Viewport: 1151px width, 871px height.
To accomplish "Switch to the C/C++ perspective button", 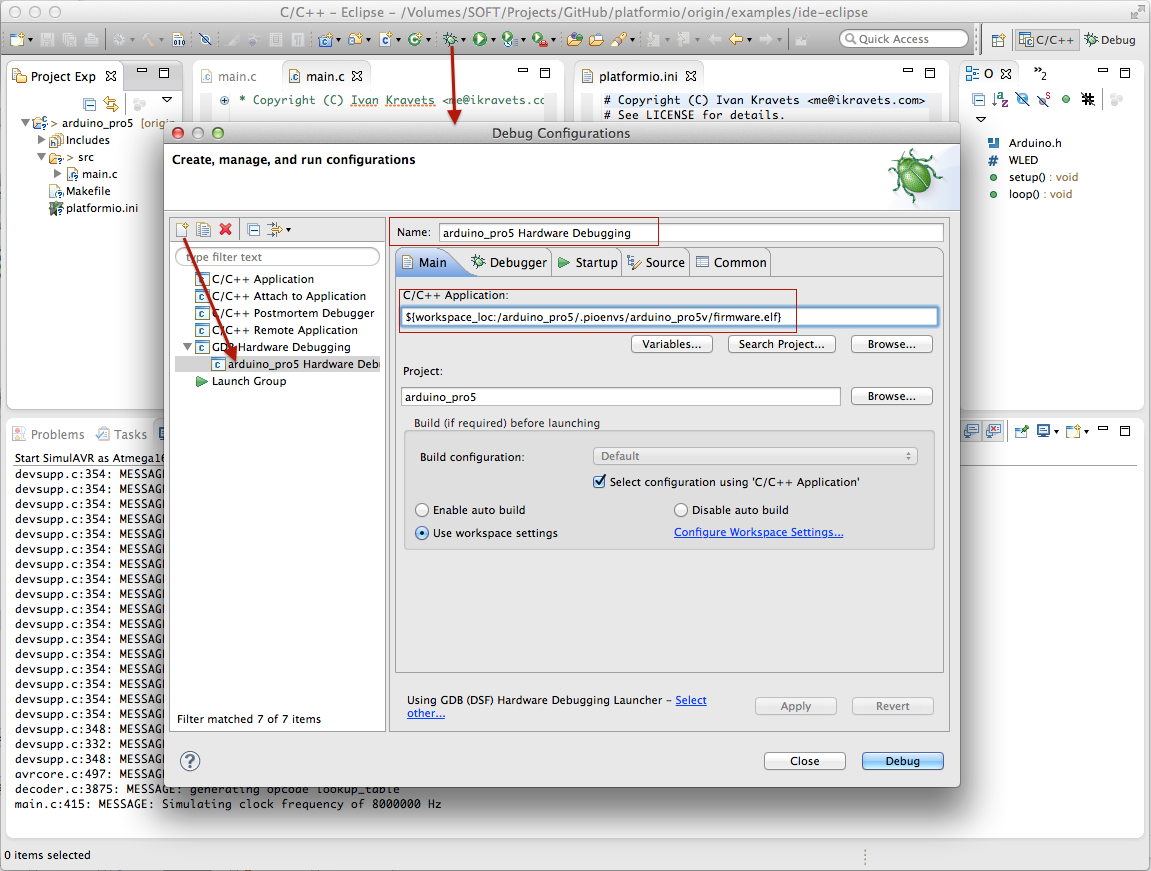I will 1047,40.
